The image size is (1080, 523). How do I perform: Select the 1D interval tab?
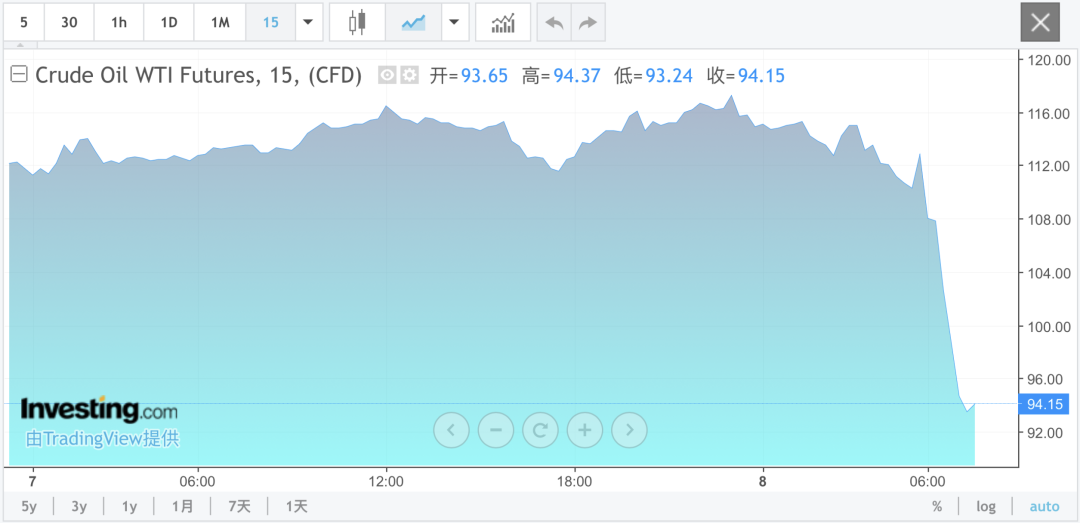tap(169, 22)
